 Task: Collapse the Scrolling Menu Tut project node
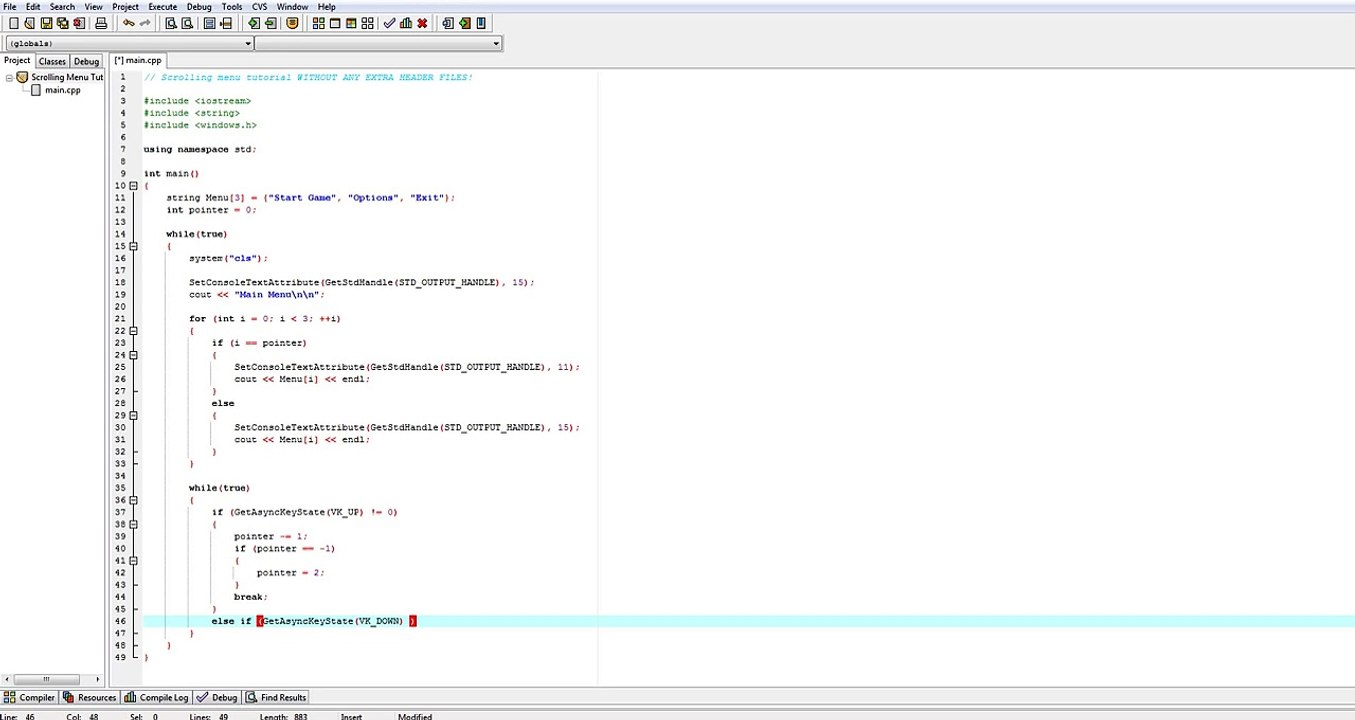pos(9,77)
